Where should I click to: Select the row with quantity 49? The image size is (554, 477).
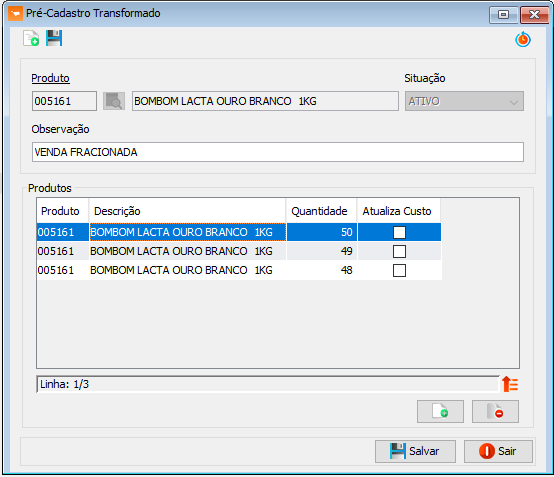[x=239, y=251]
